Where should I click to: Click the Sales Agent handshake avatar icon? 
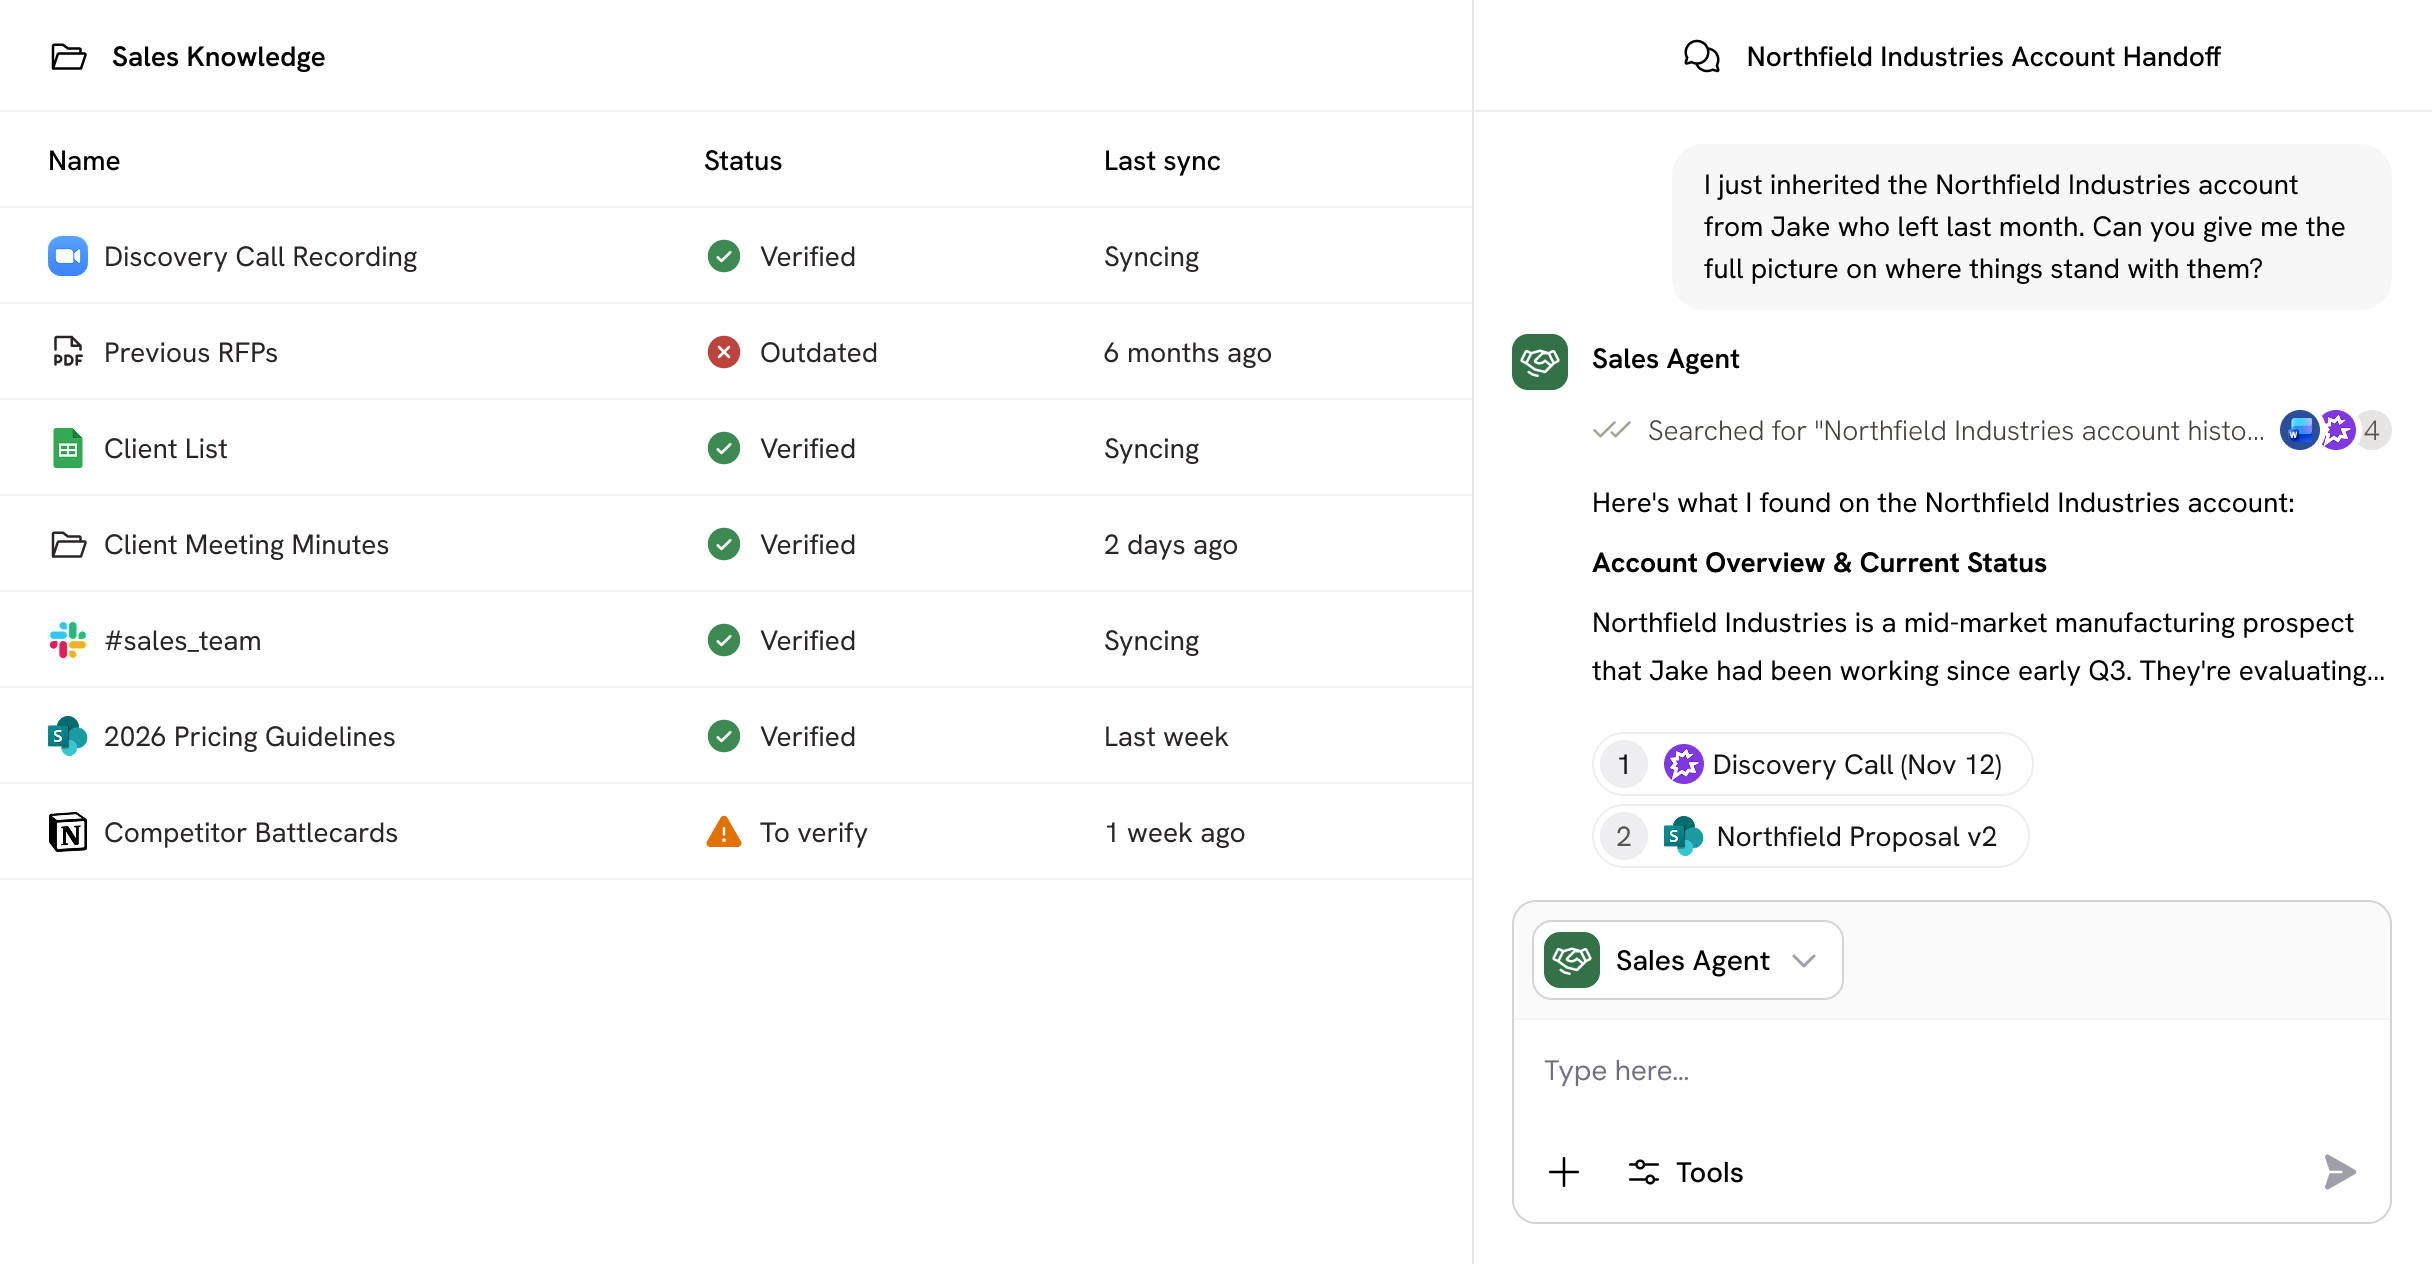(x=1539, y=362)
